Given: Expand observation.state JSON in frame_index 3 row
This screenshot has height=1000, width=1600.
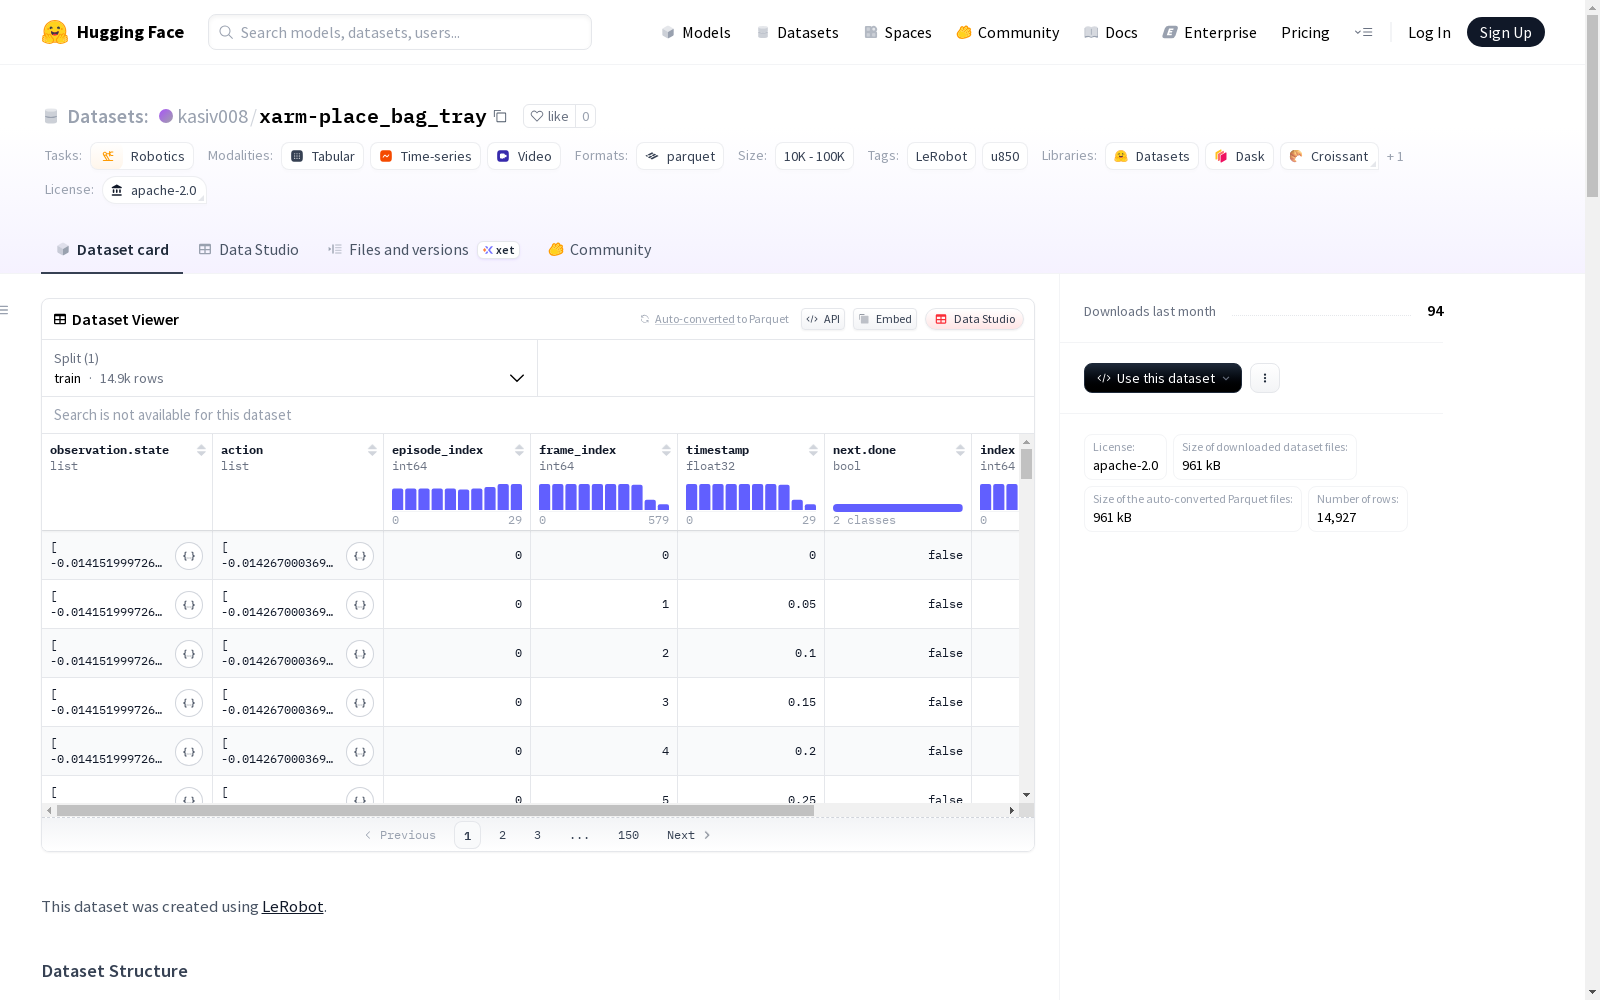Looking at the screenshot, I should (189, 703).
